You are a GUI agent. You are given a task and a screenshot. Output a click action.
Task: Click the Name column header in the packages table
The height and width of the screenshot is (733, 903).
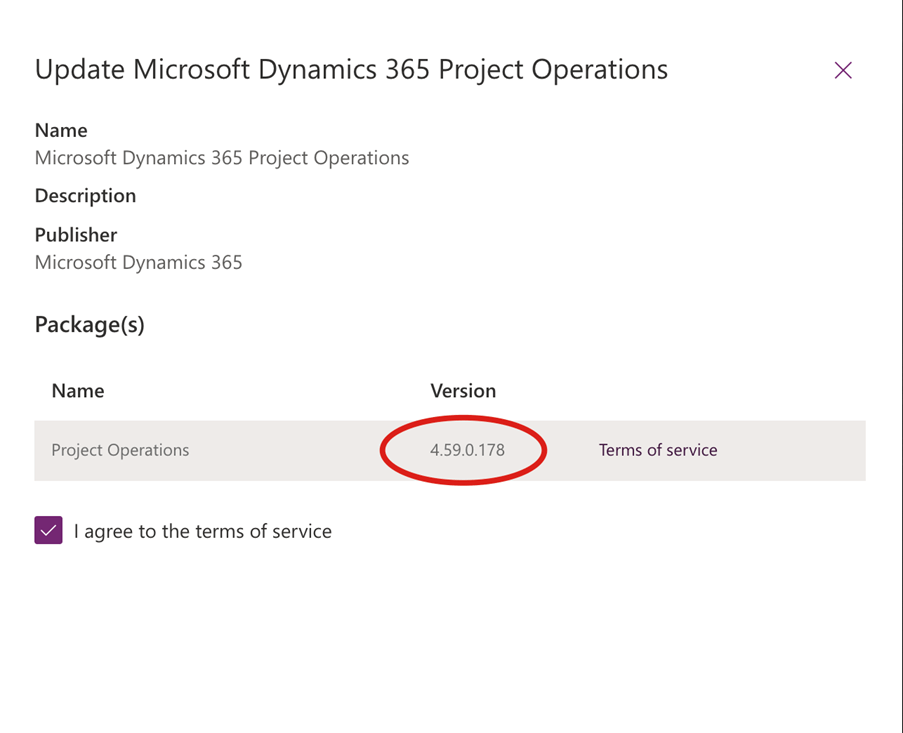78,390
